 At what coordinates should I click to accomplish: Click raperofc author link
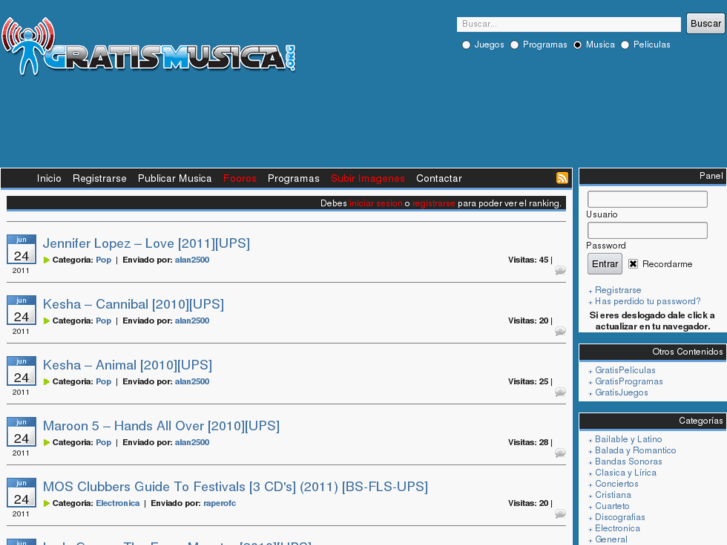click(x=219, y=503)
